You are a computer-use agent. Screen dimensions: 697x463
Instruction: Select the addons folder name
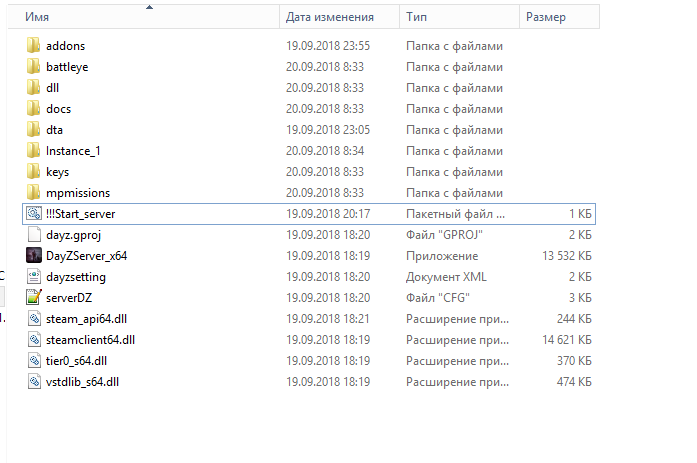coord(65,46)
